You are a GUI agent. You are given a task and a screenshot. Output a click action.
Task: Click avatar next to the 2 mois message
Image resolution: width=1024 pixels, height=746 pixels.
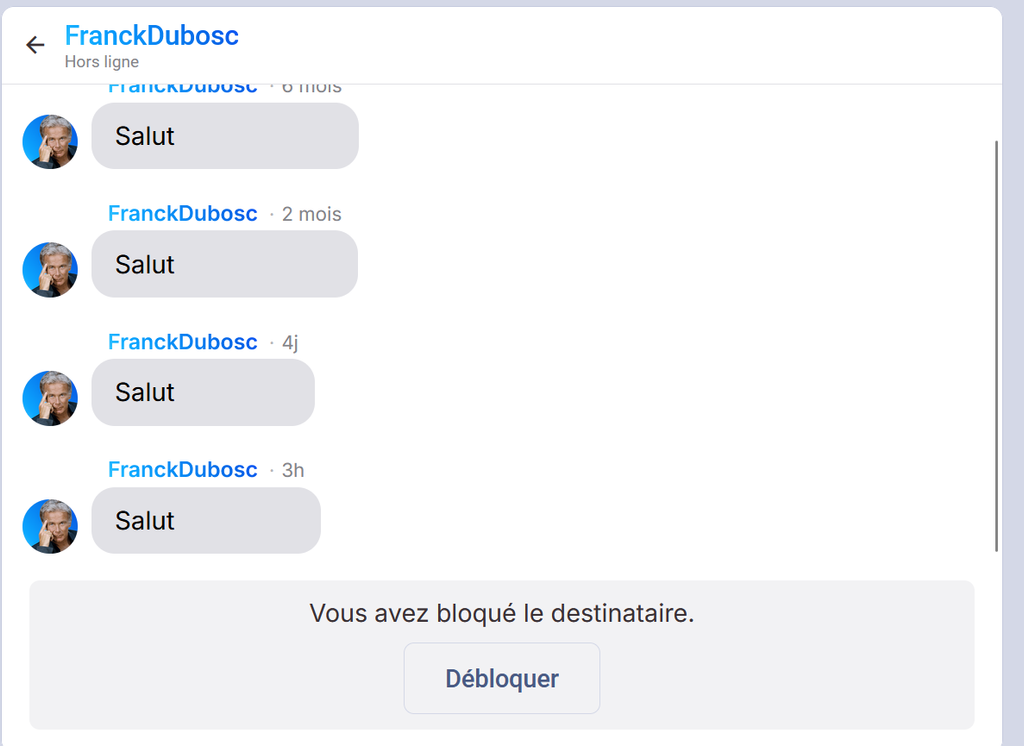point(50,270)
